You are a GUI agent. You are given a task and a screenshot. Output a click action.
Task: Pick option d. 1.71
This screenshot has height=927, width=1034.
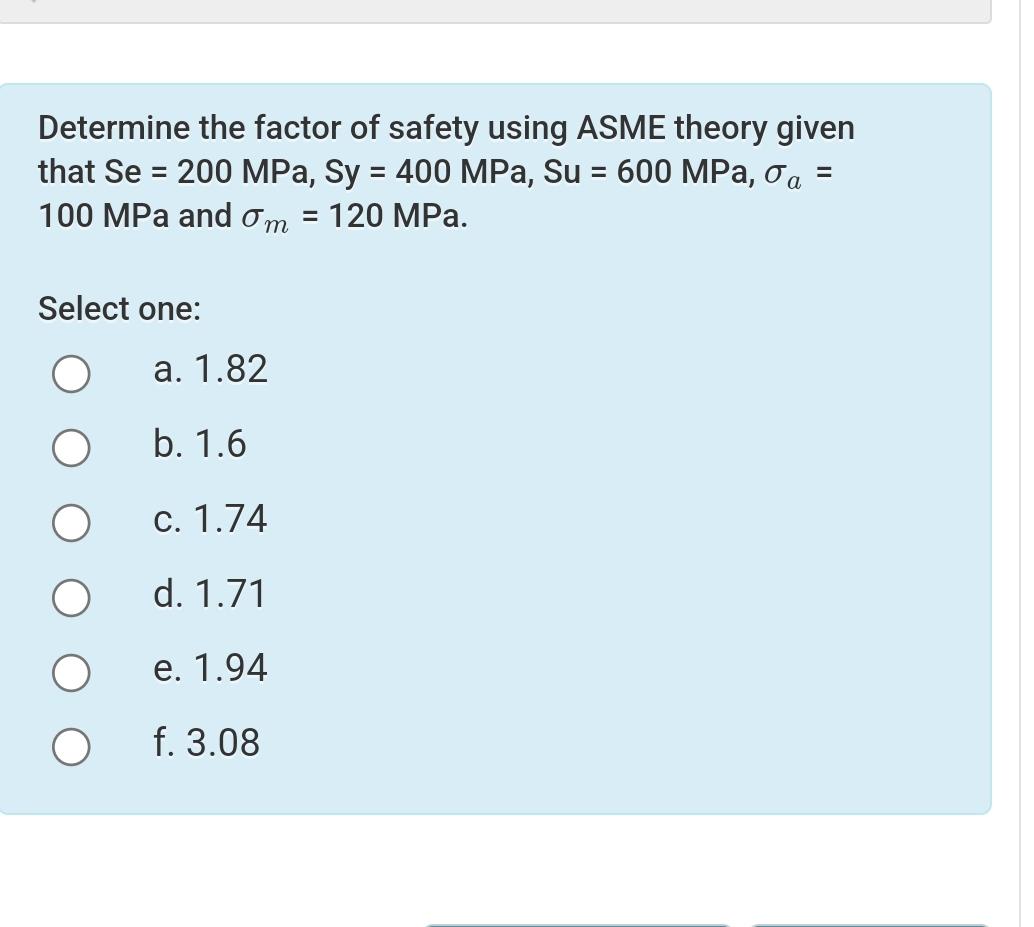[71, 597]
